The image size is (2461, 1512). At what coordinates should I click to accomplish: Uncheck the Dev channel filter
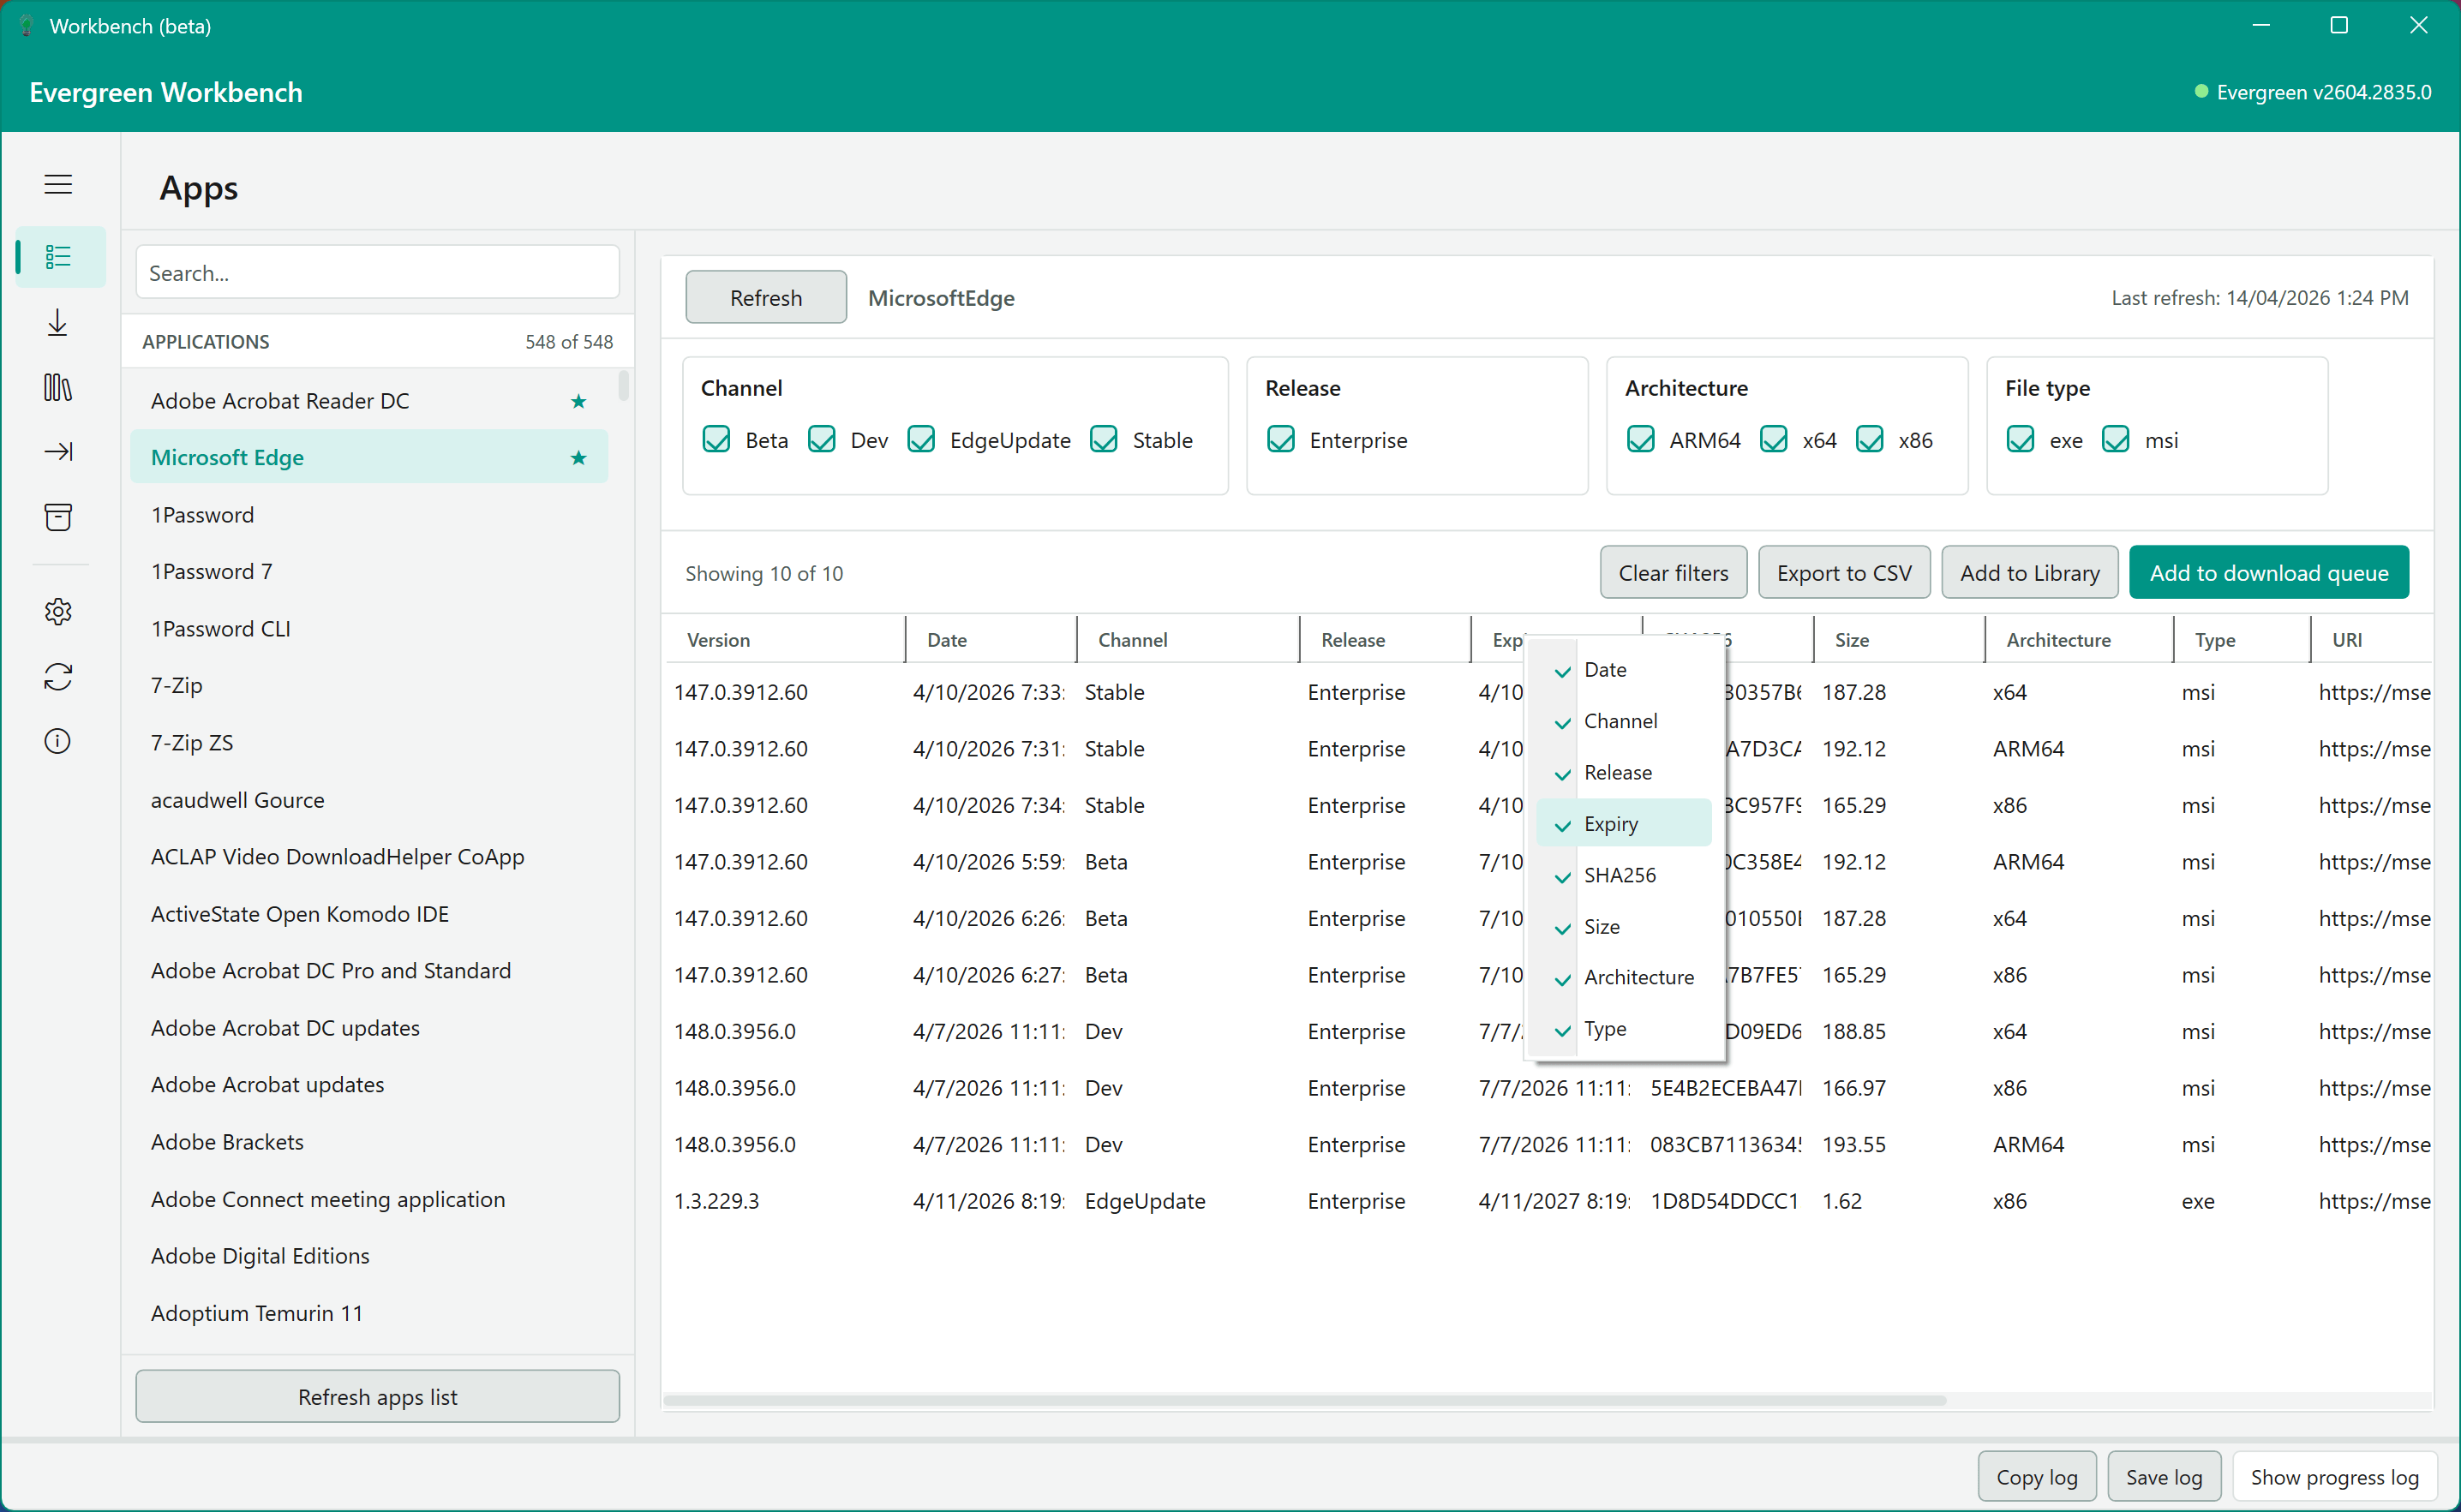click(821, 439)
